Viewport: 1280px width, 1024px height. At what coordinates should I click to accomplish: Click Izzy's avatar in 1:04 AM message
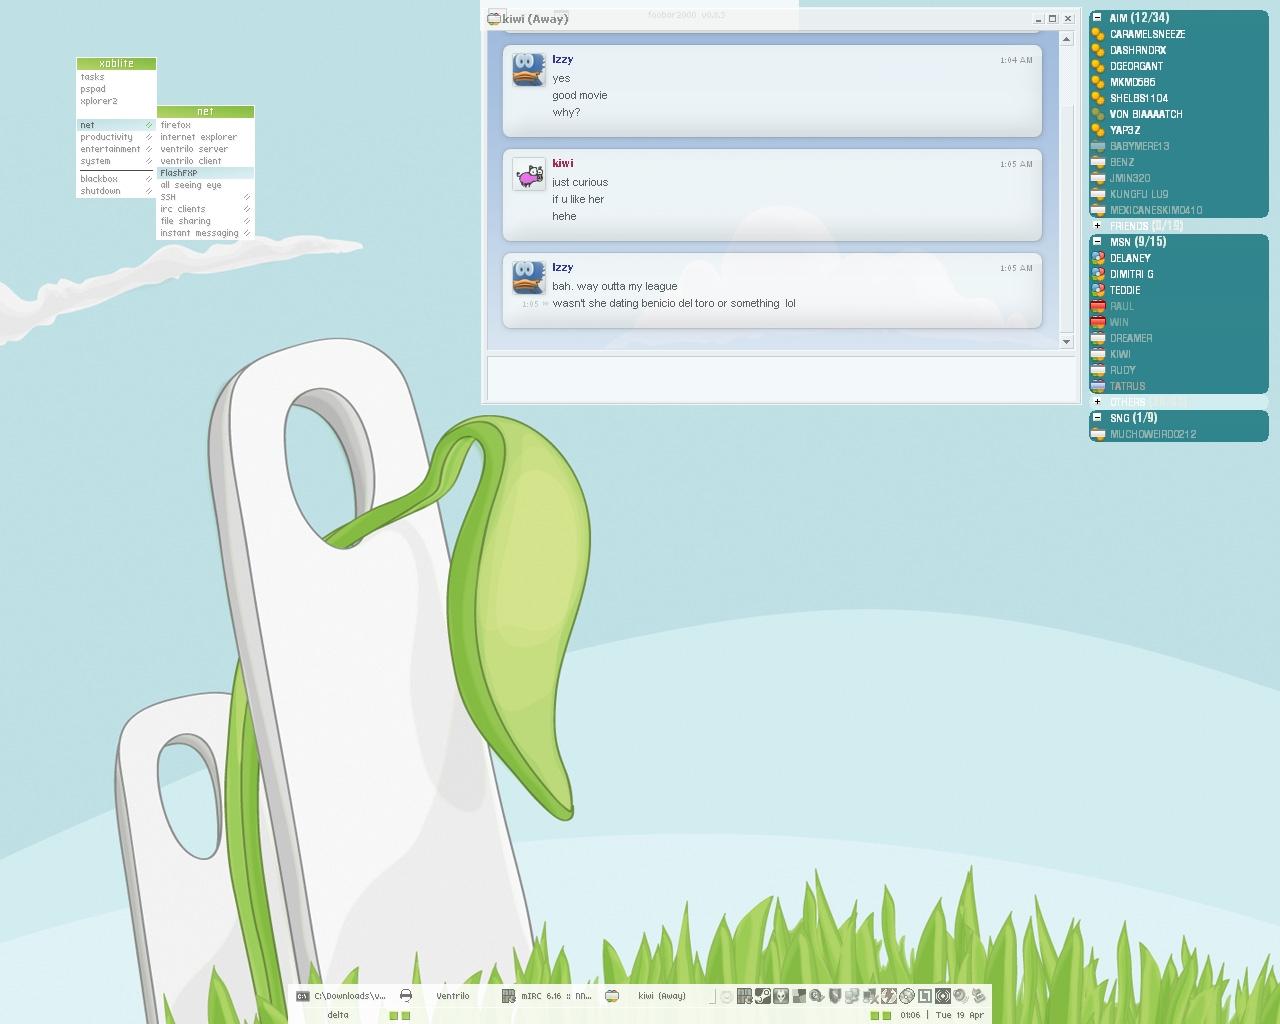coord(529,70)
